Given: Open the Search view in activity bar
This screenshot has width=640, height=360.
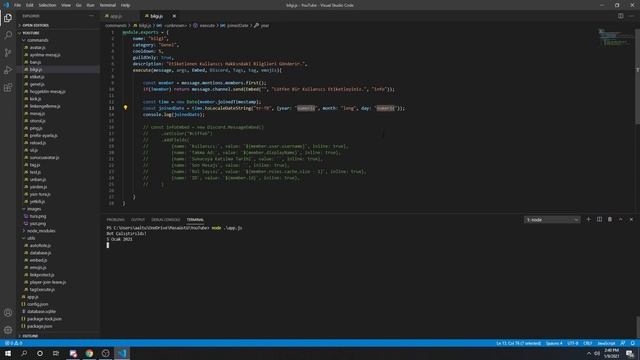Looking at the screenshot, I should click(8, 35).
